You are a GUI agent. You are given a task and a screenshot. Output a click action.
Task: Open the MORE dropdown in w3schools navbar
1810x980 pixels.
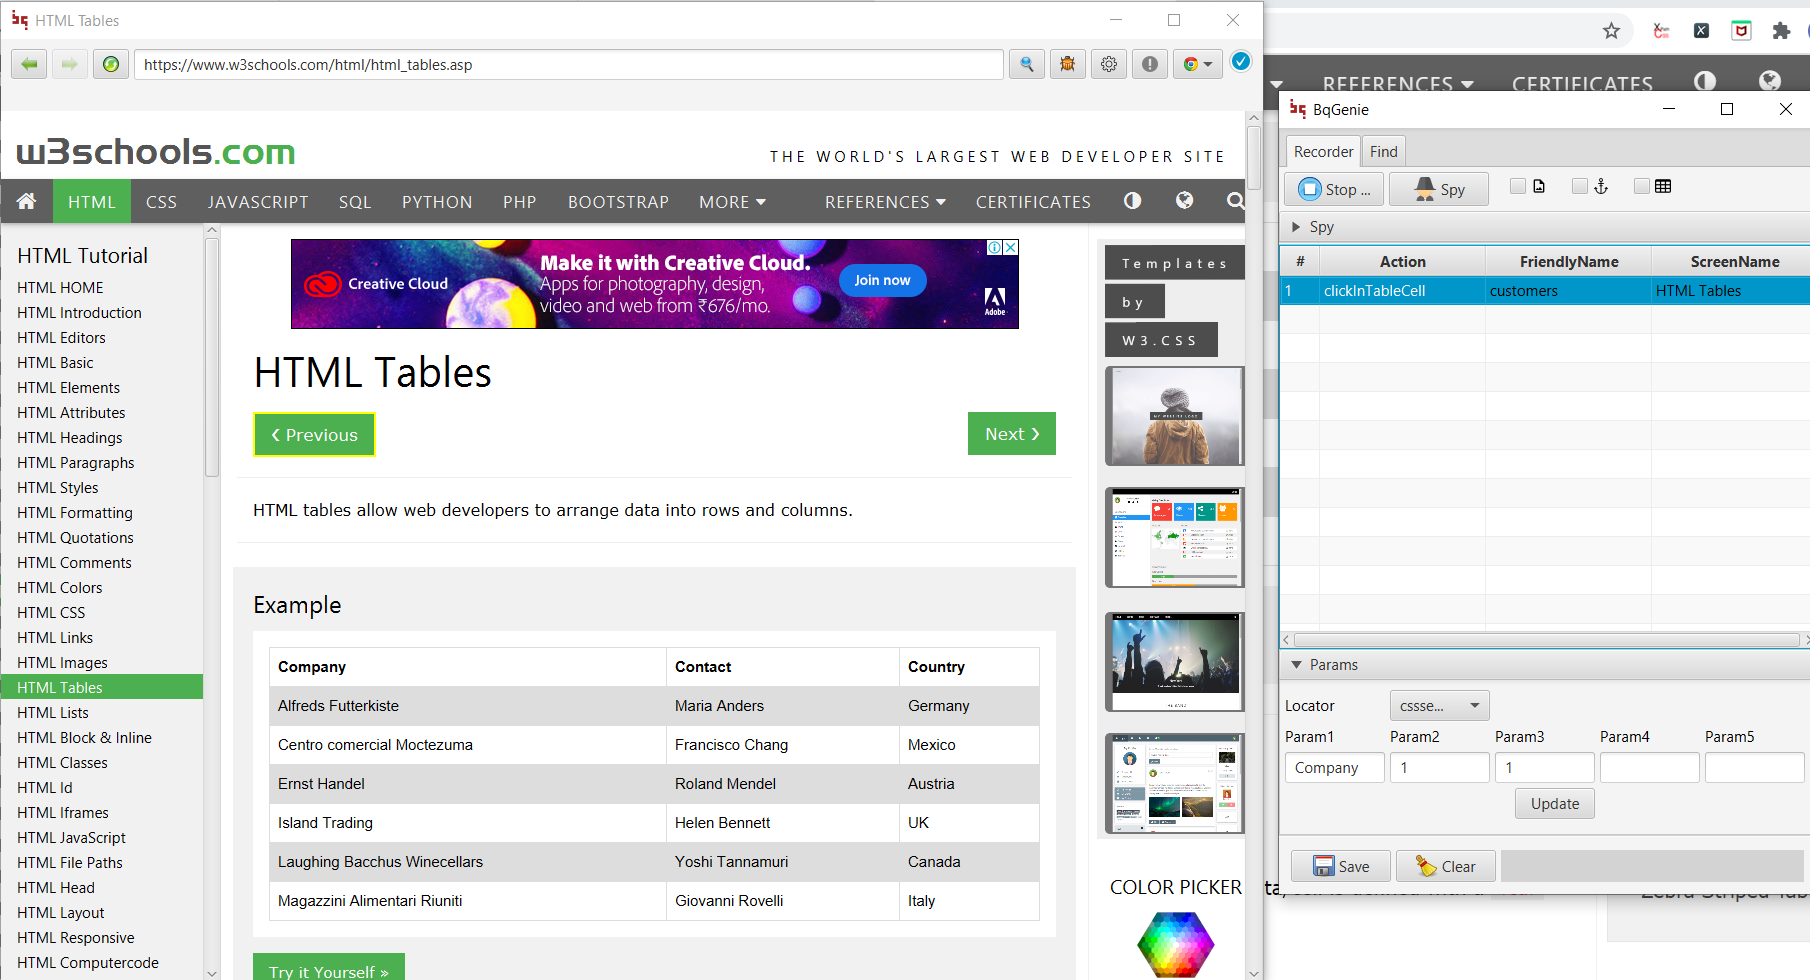click(x=732, y=202)
